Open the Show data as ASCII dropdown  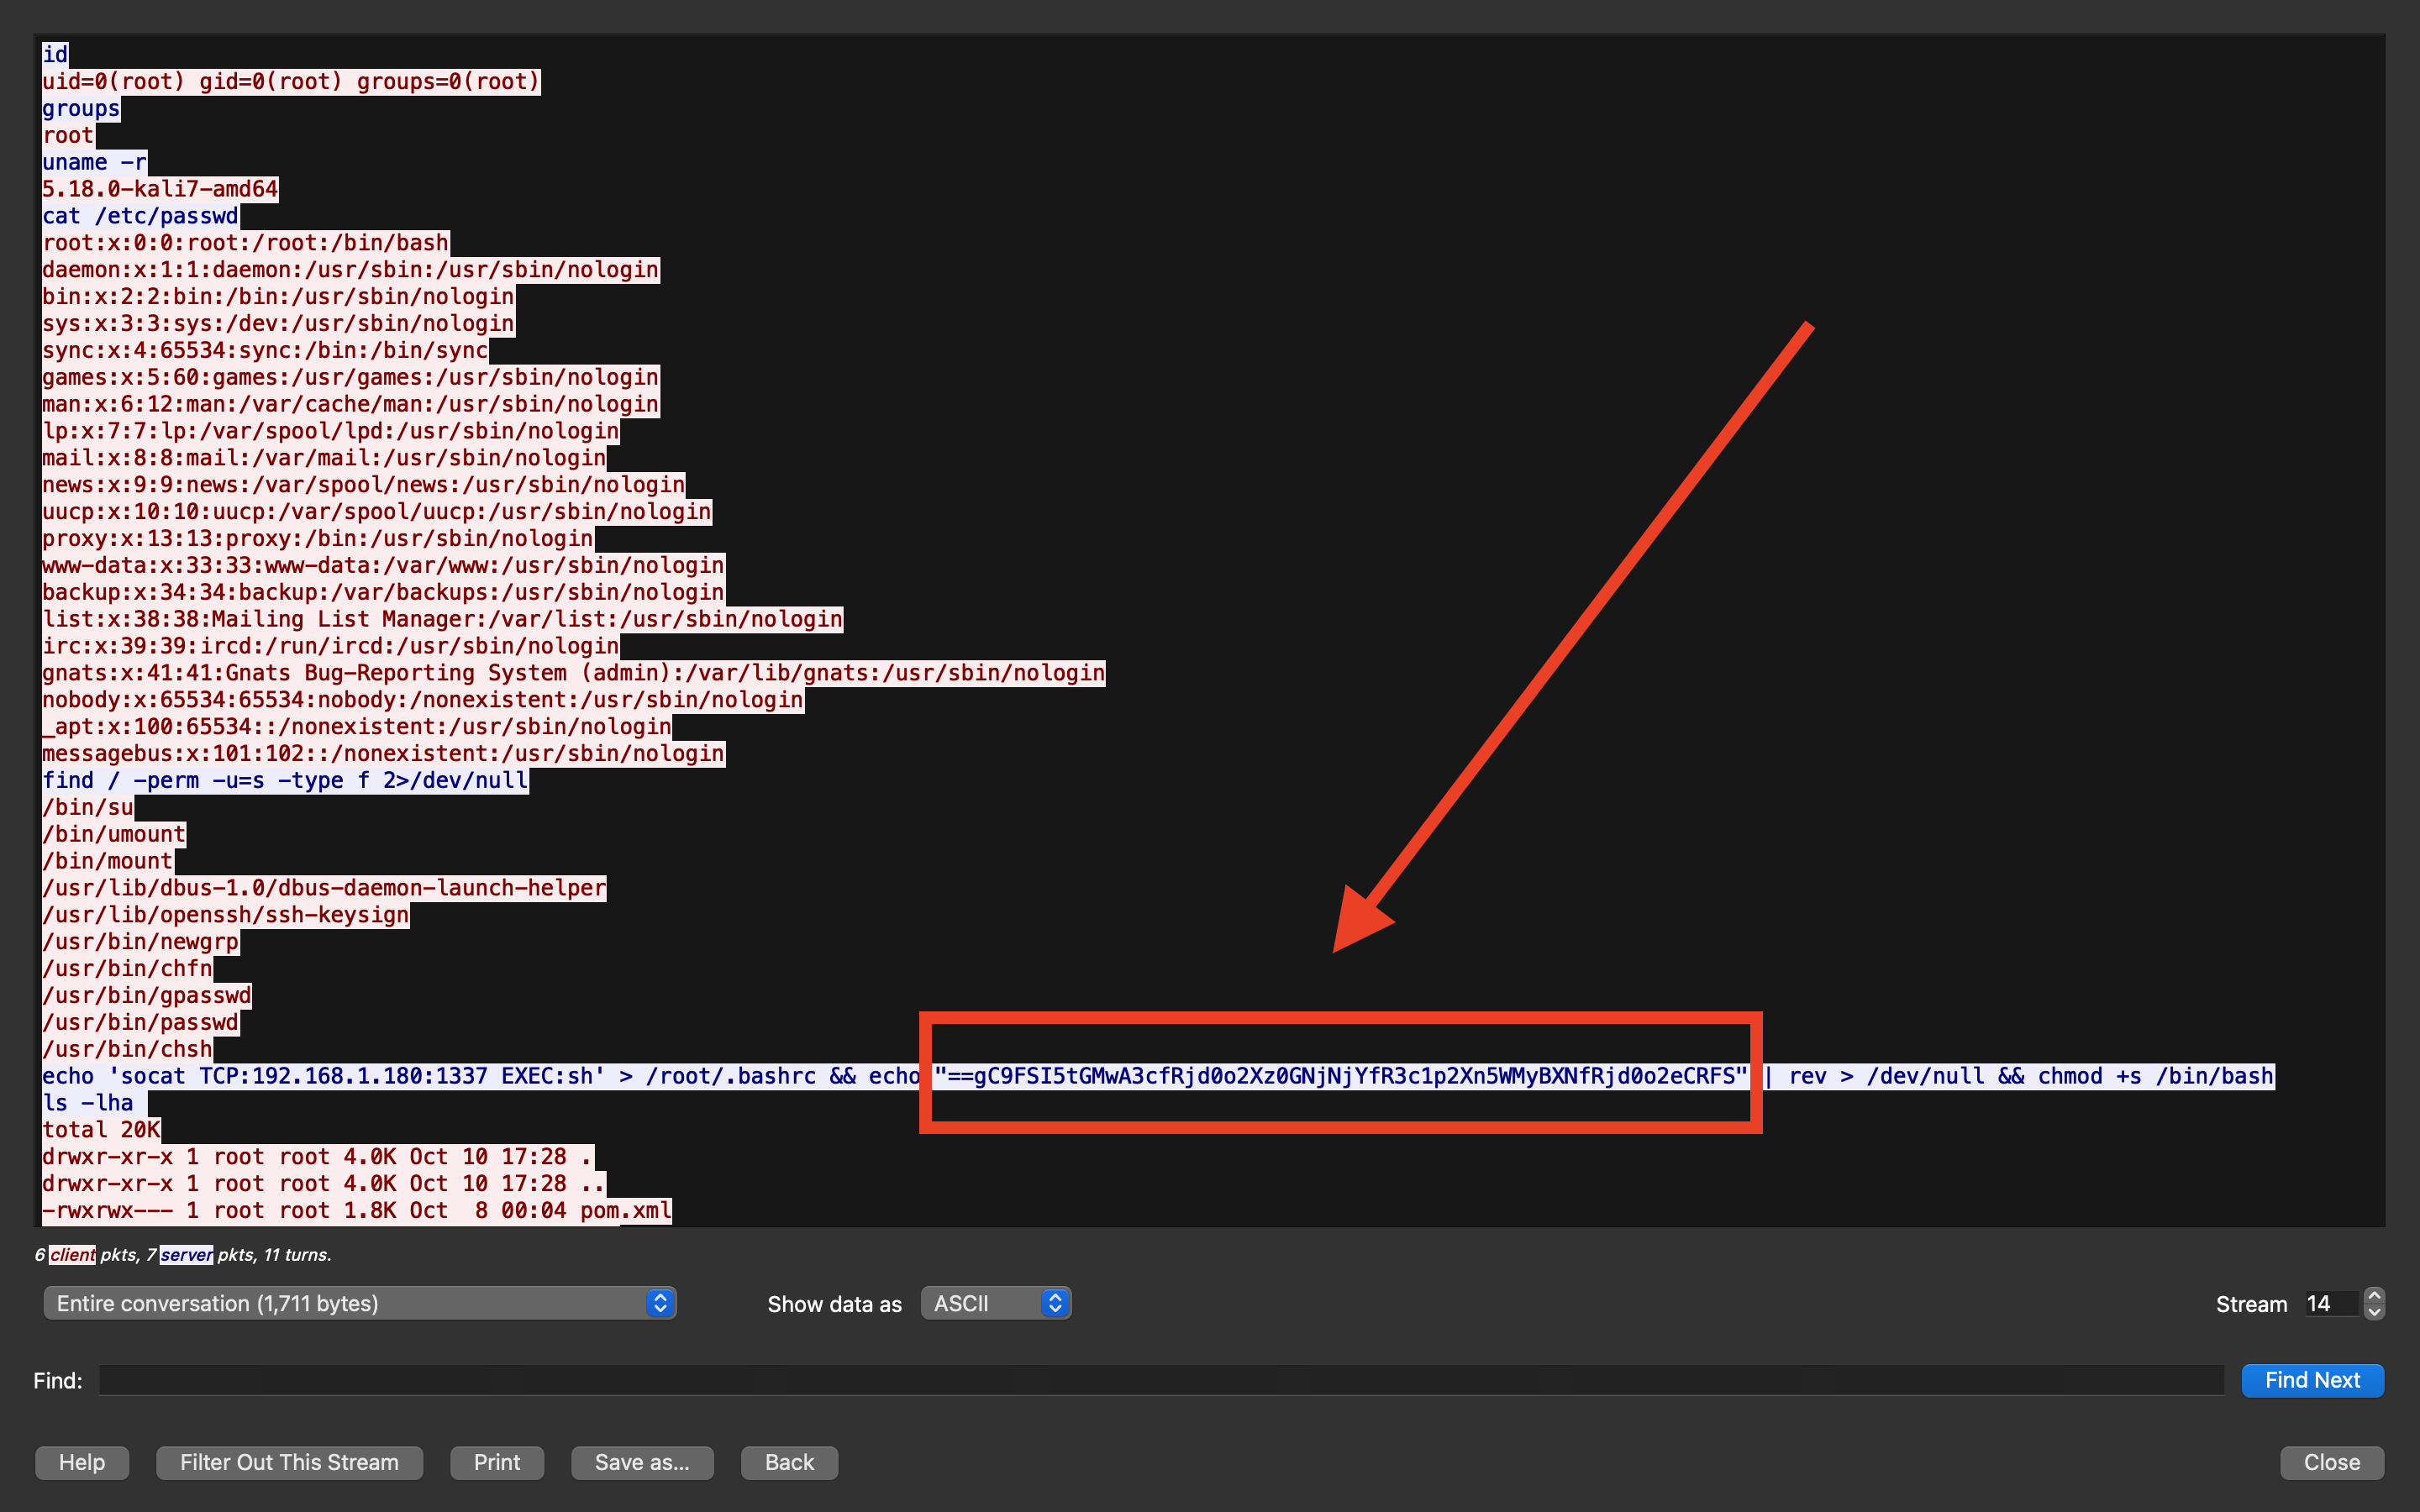pyautogui.click(x=996, y=1303)
